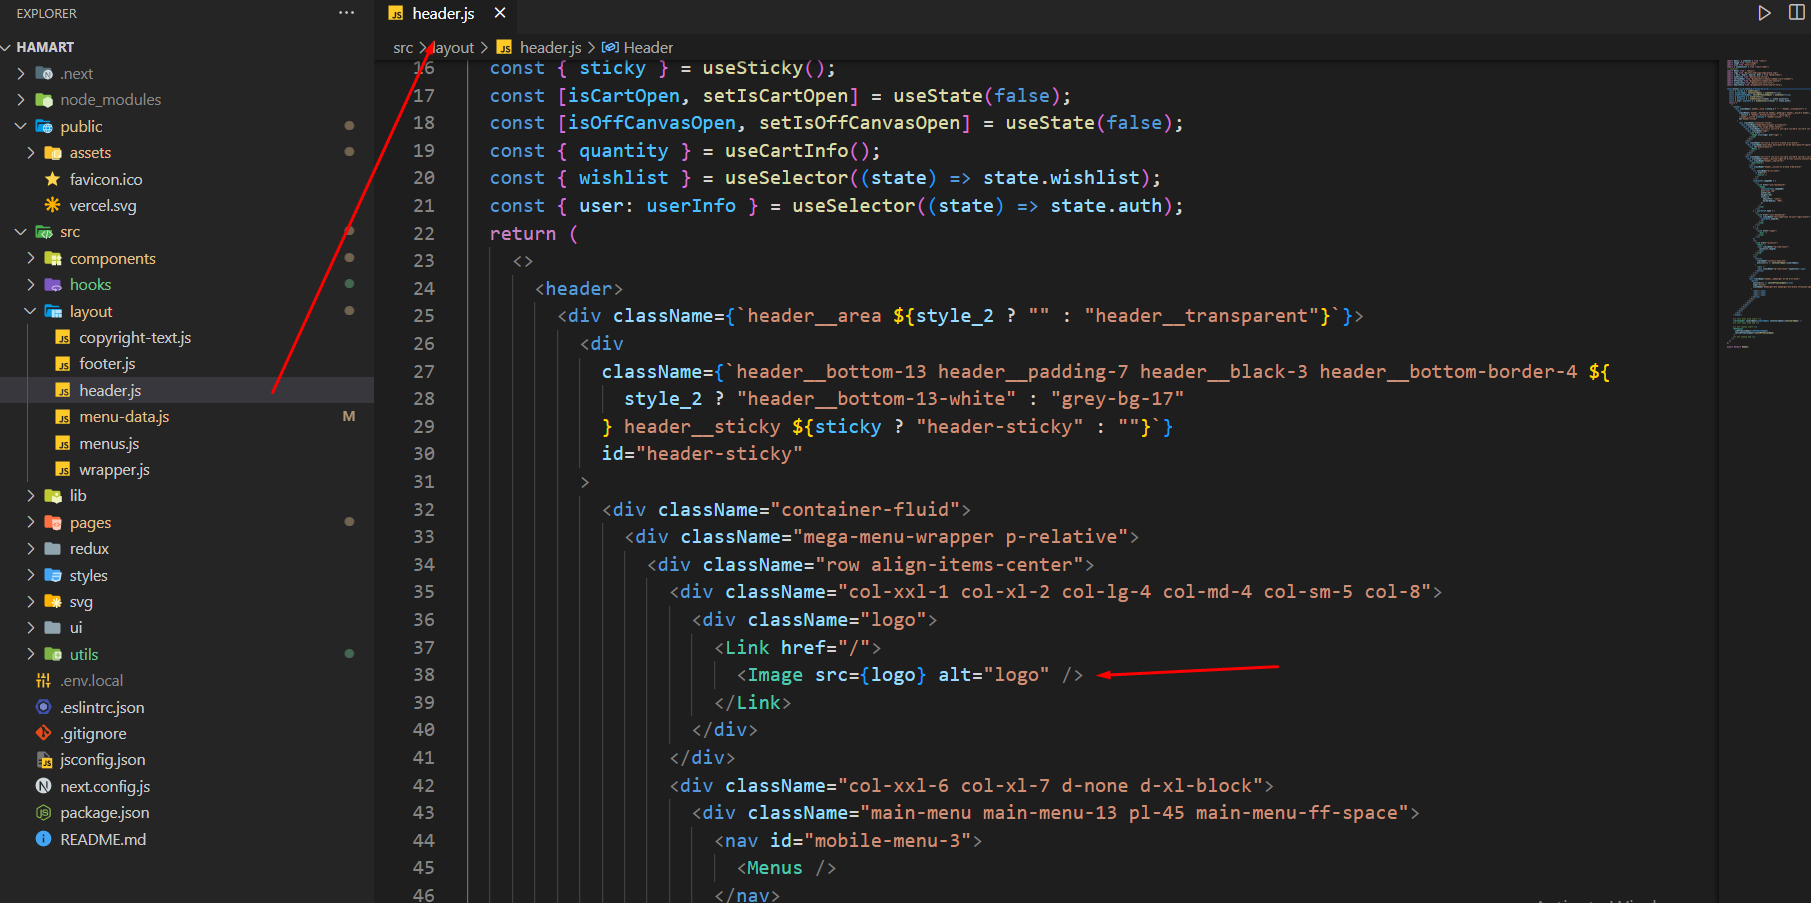Click the package.json node icon
The image size is (1811, 903).
[x=43, y=813]
